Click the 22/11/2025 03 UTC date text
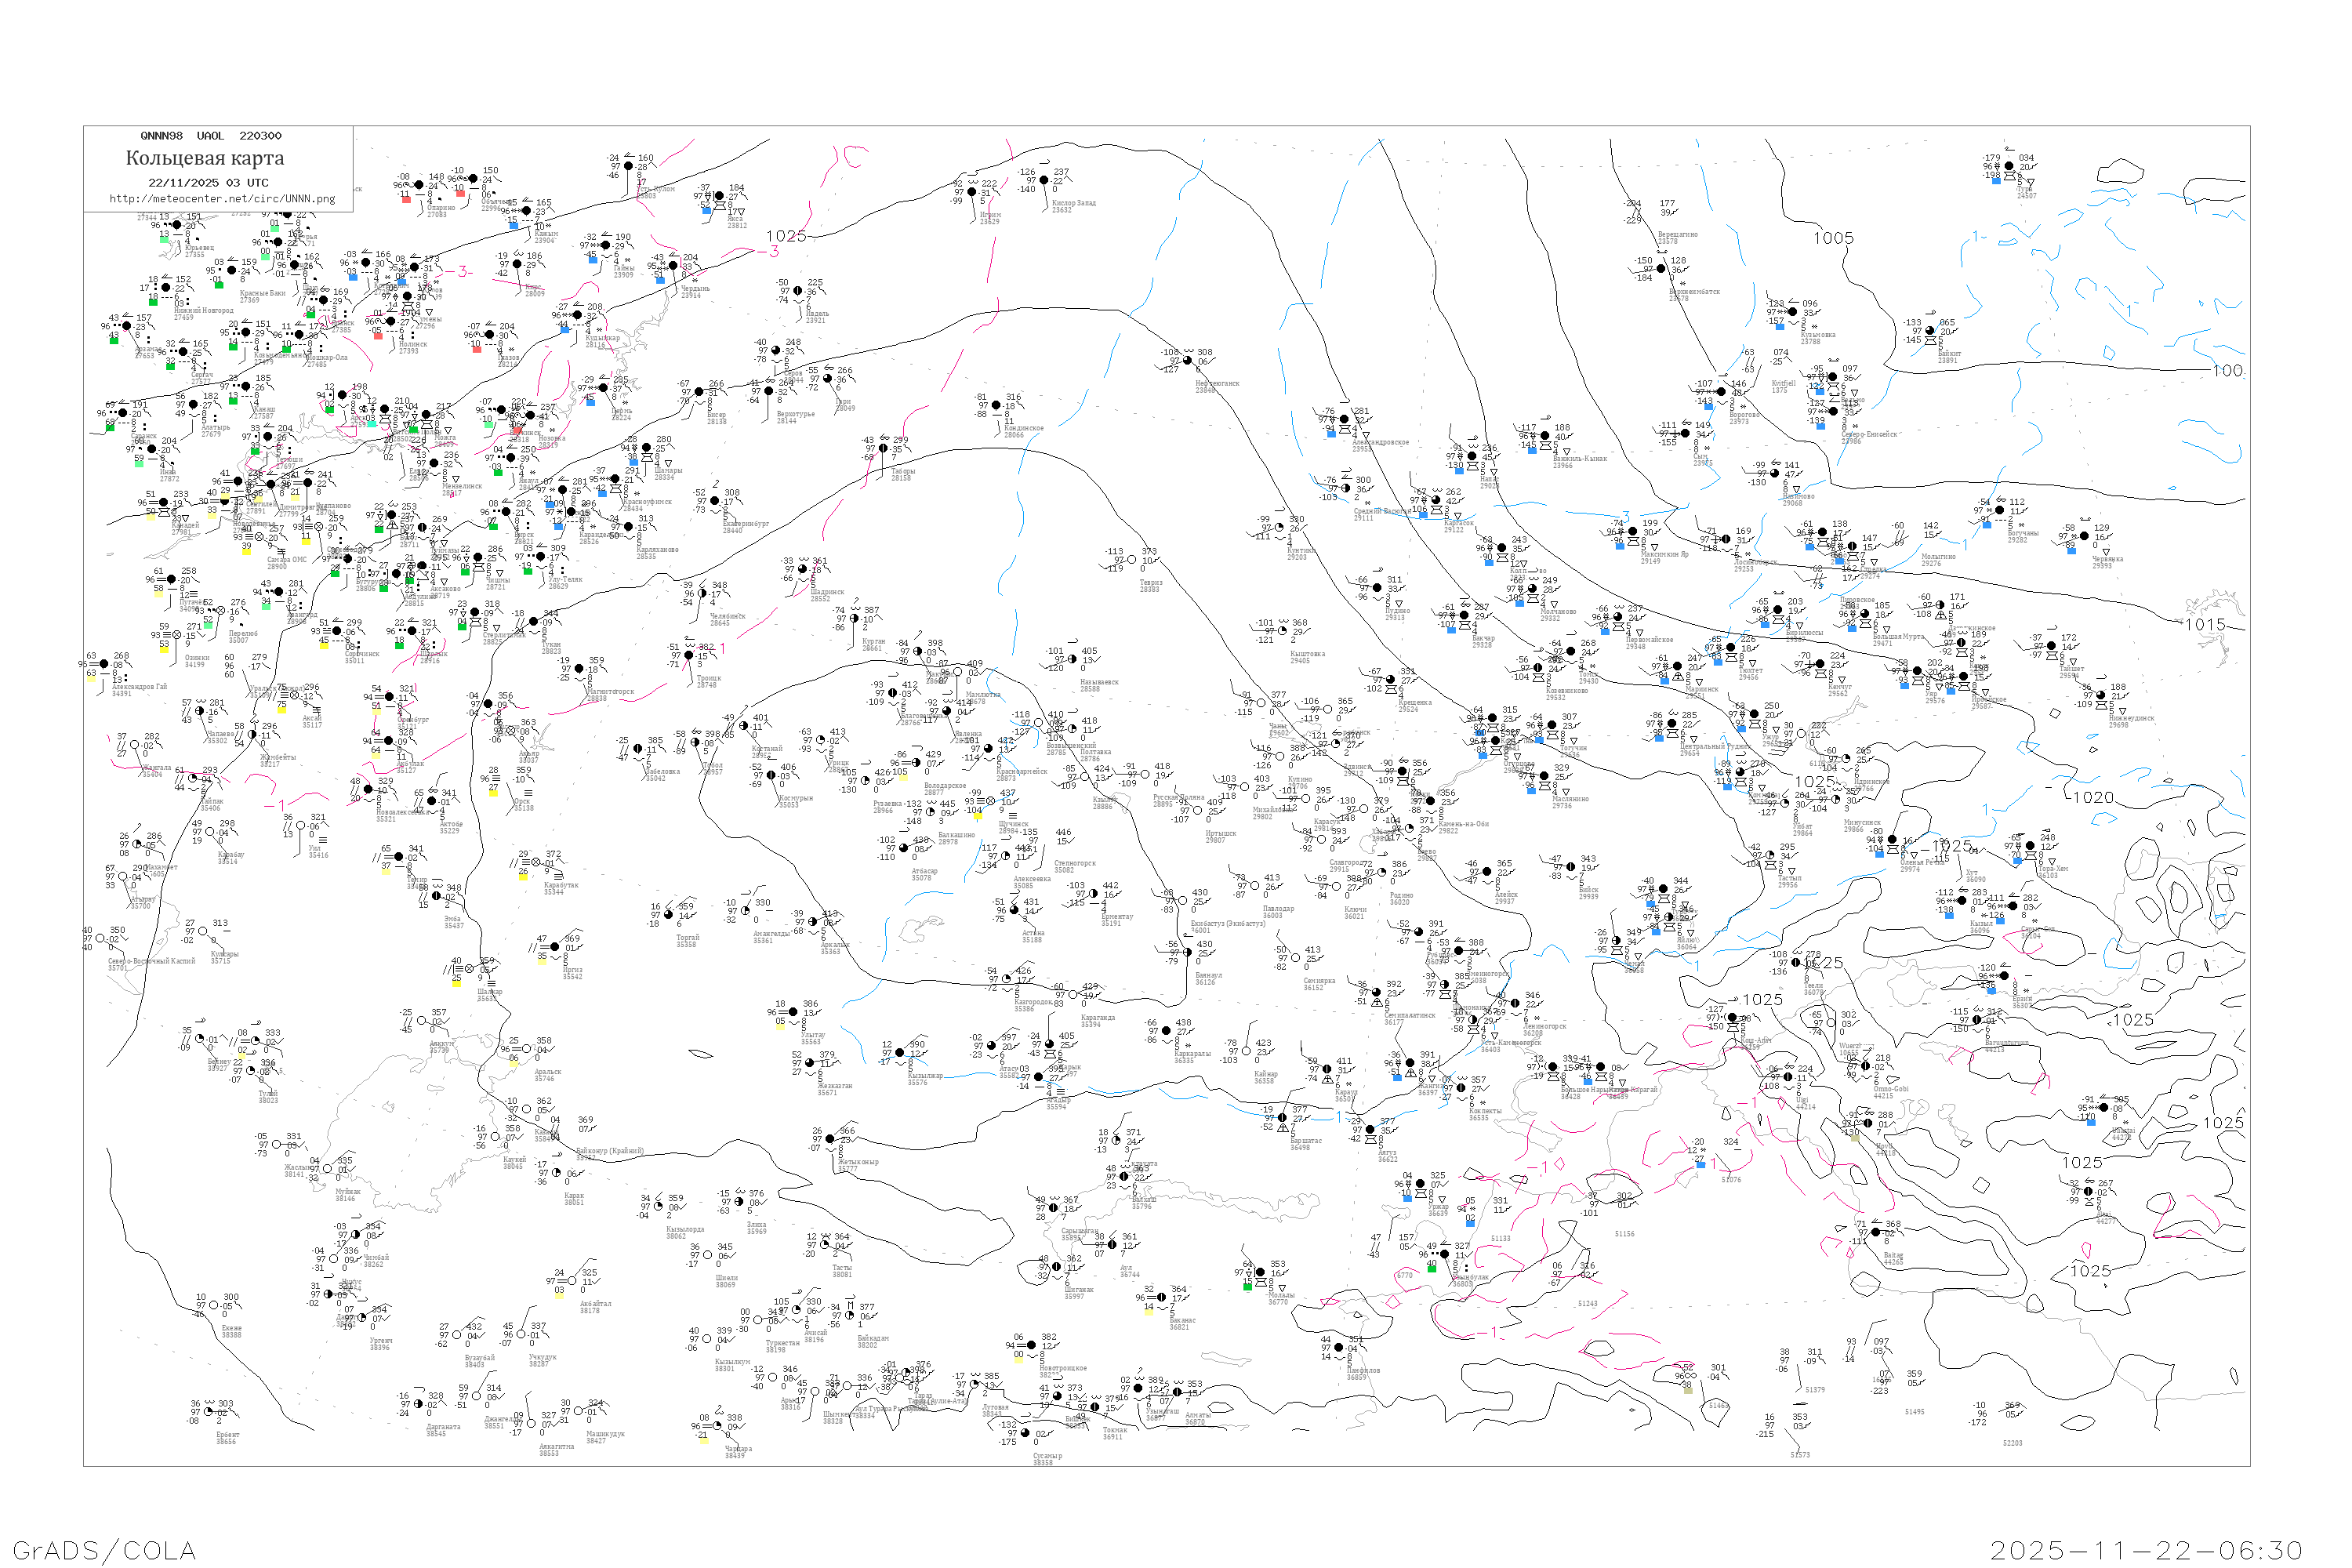2352x1568 pixels. [208, 183]
